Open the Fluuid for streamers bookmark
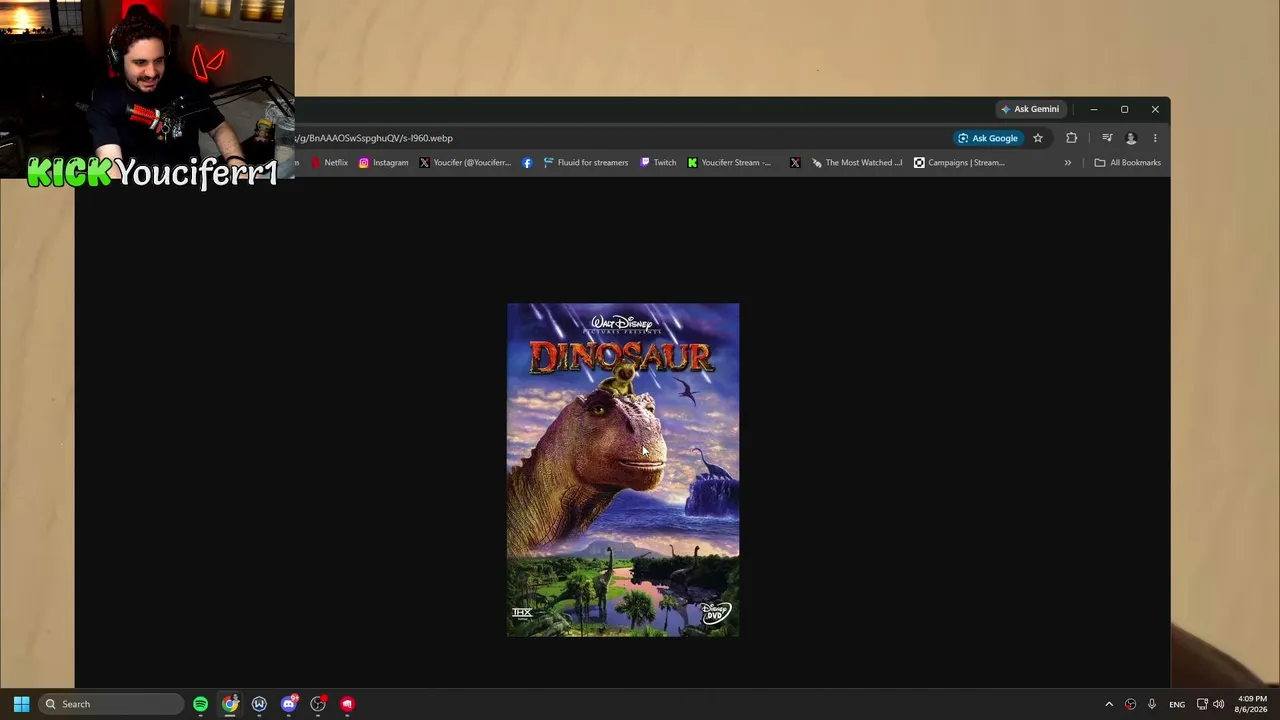The image size is (1280, 720). tap(586, 162)
